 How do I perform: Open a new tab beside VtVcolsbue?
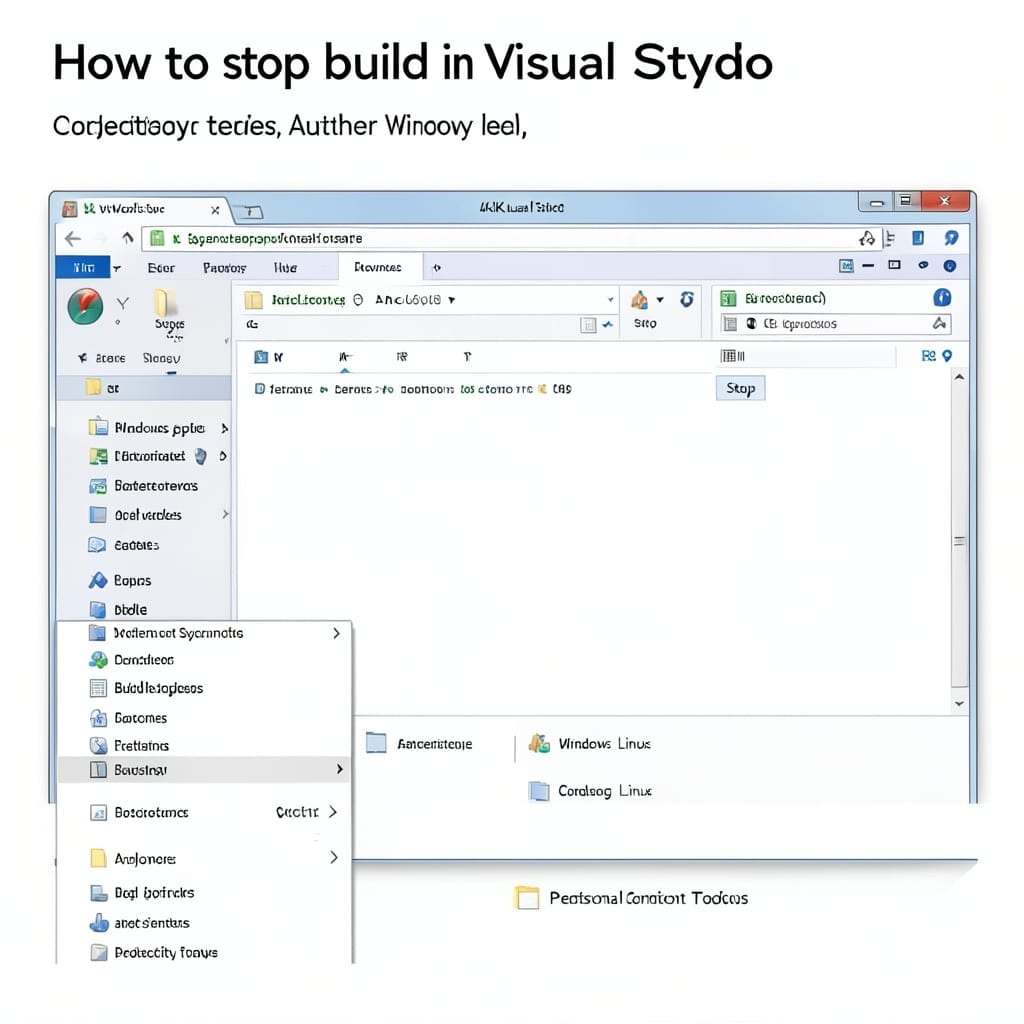250,211
